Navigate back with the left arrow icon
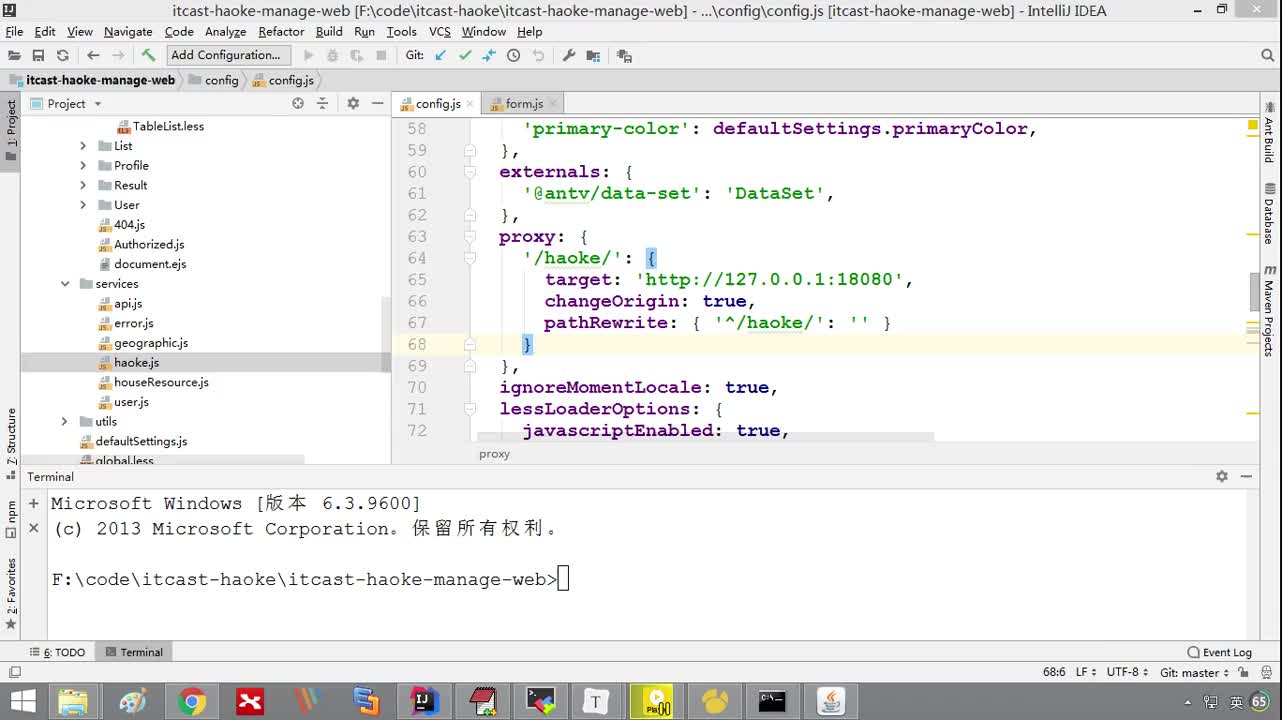 [93, 56]
